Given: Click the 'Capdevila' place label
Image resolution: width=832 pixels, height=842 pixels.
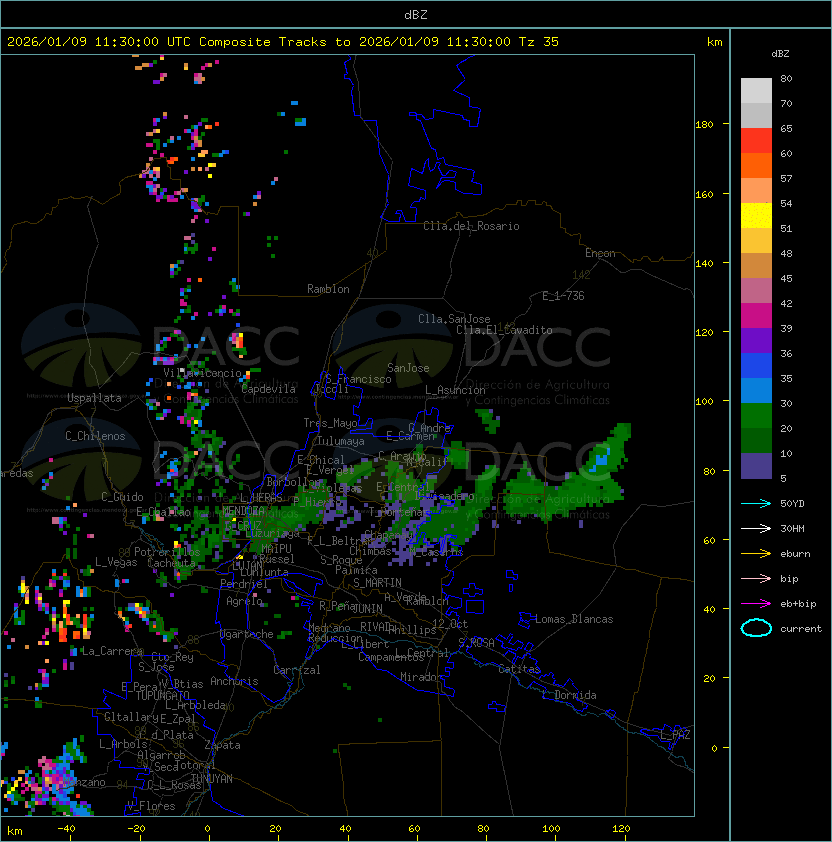Looking at the screenshot, I should click(x=269, y=389).
